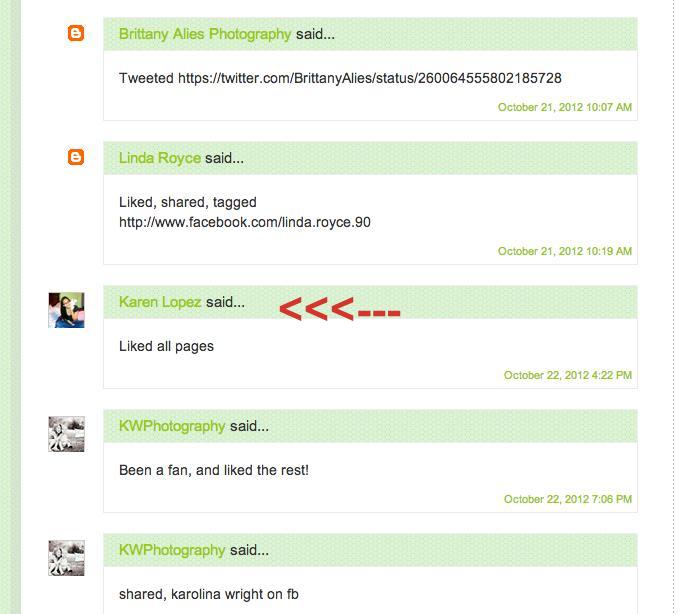689x614 pixels.
Task: Open Karen Lopez's profile avatar
Action: [x=66, y=310]
